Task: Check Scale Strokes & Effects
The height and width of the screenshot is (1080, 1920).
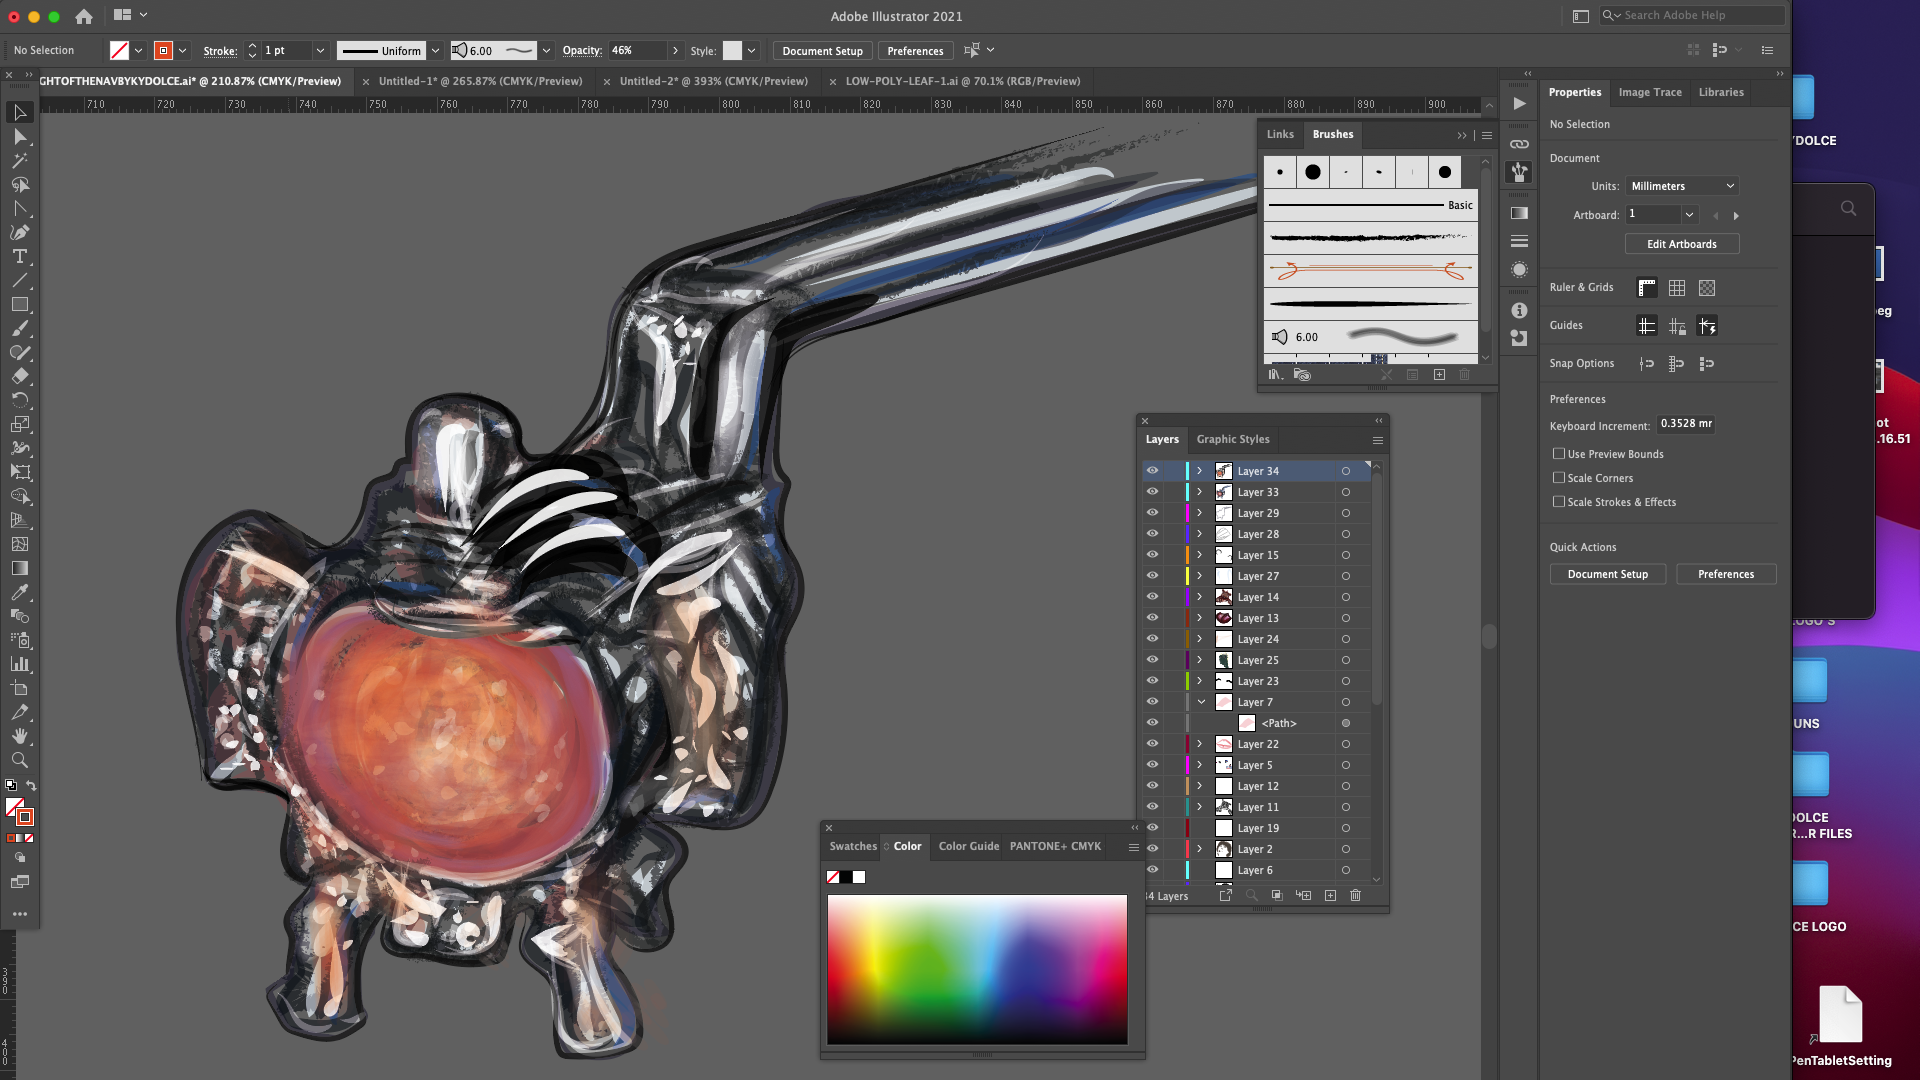Action: 1558,502
